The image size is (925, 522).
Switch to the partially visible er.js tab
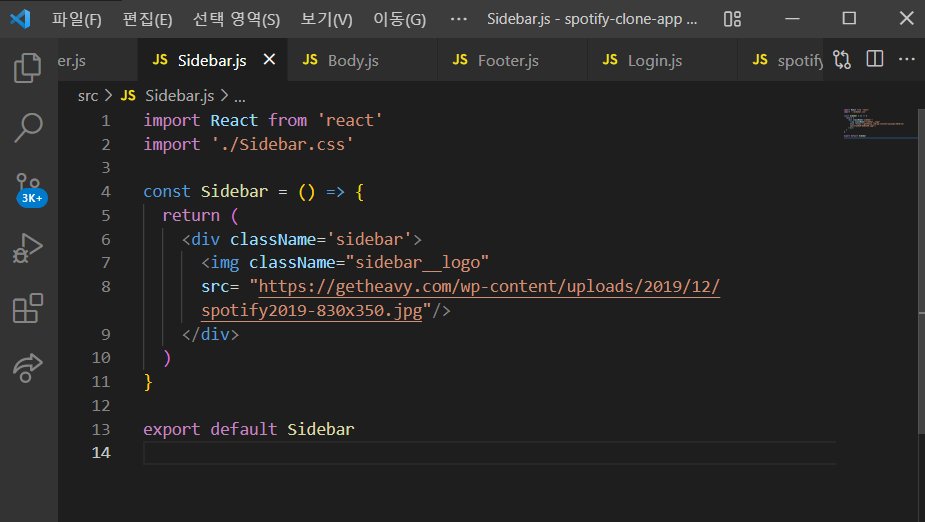97,60
